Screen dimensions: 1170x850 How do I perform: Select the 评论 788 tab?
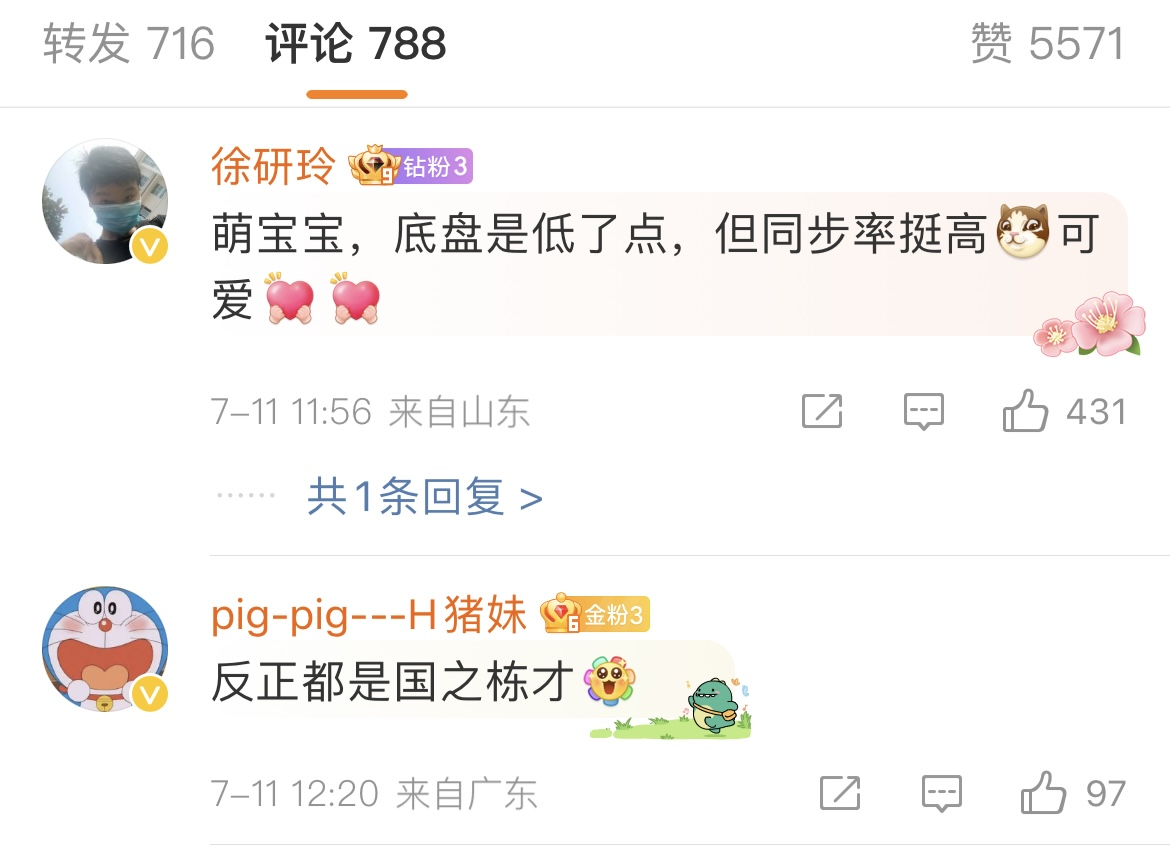point(356,43)
